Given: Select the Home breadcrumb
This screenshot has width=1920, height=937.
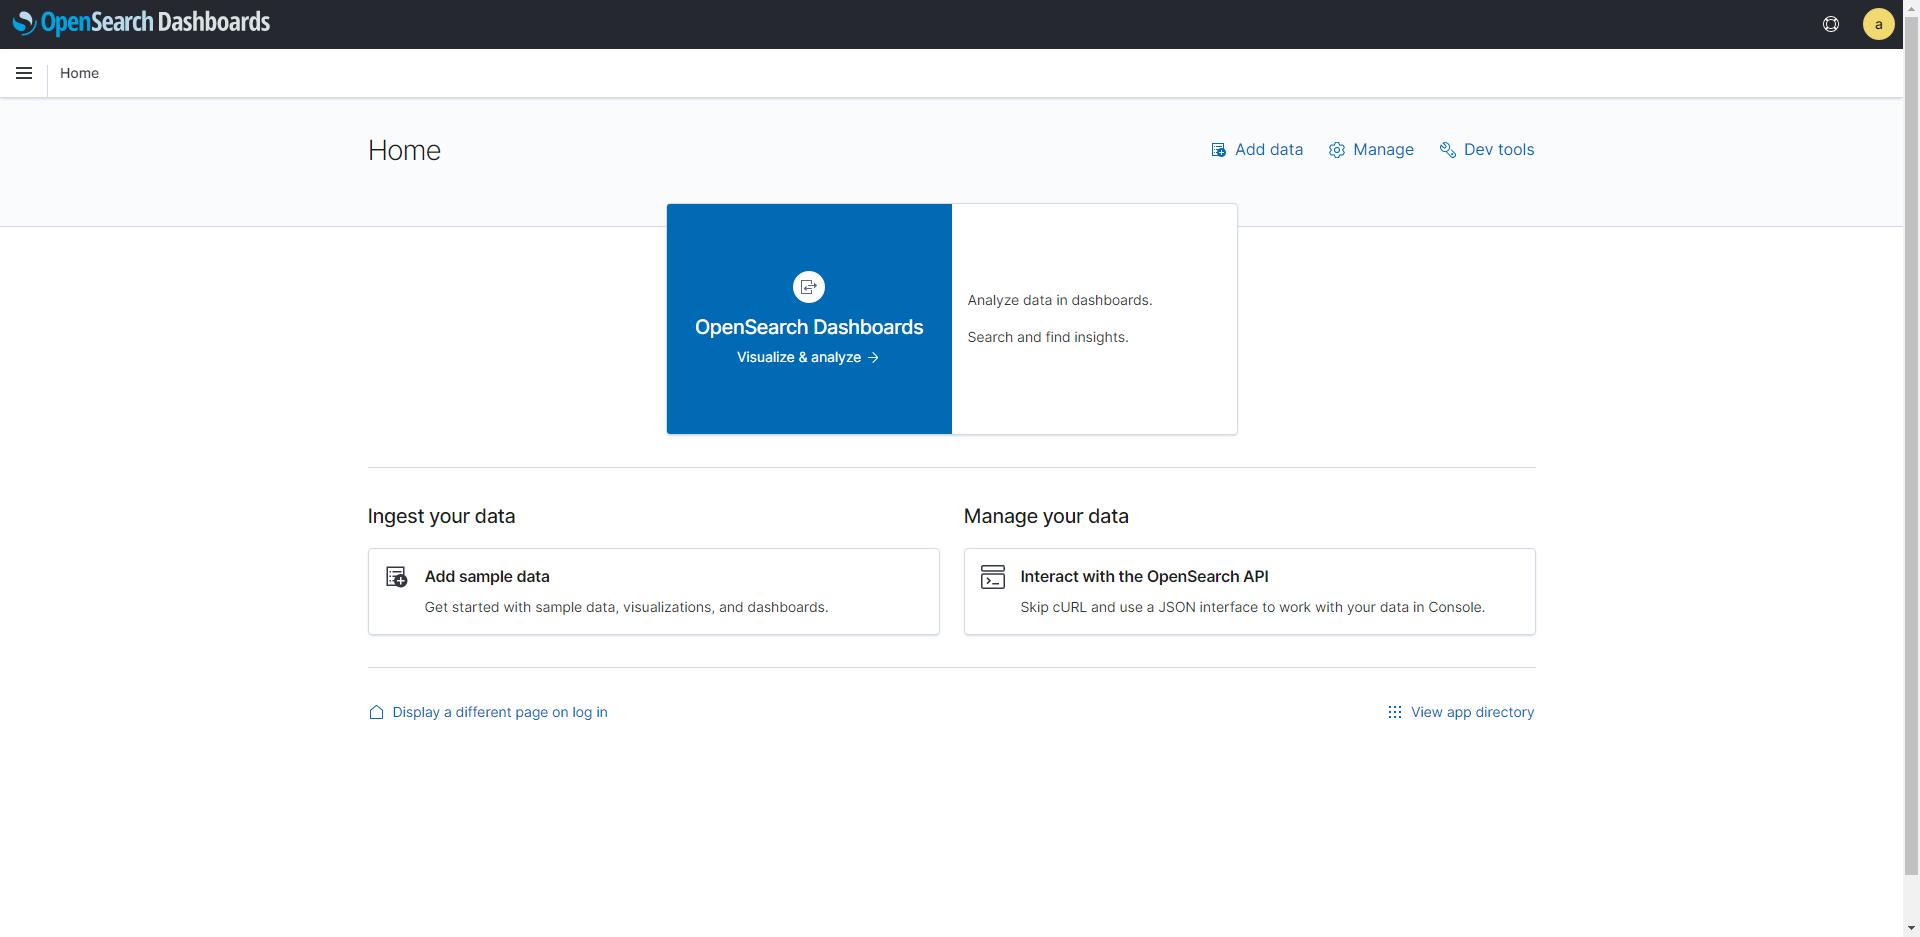Looking at the screenshot, I should click(79, 73).
